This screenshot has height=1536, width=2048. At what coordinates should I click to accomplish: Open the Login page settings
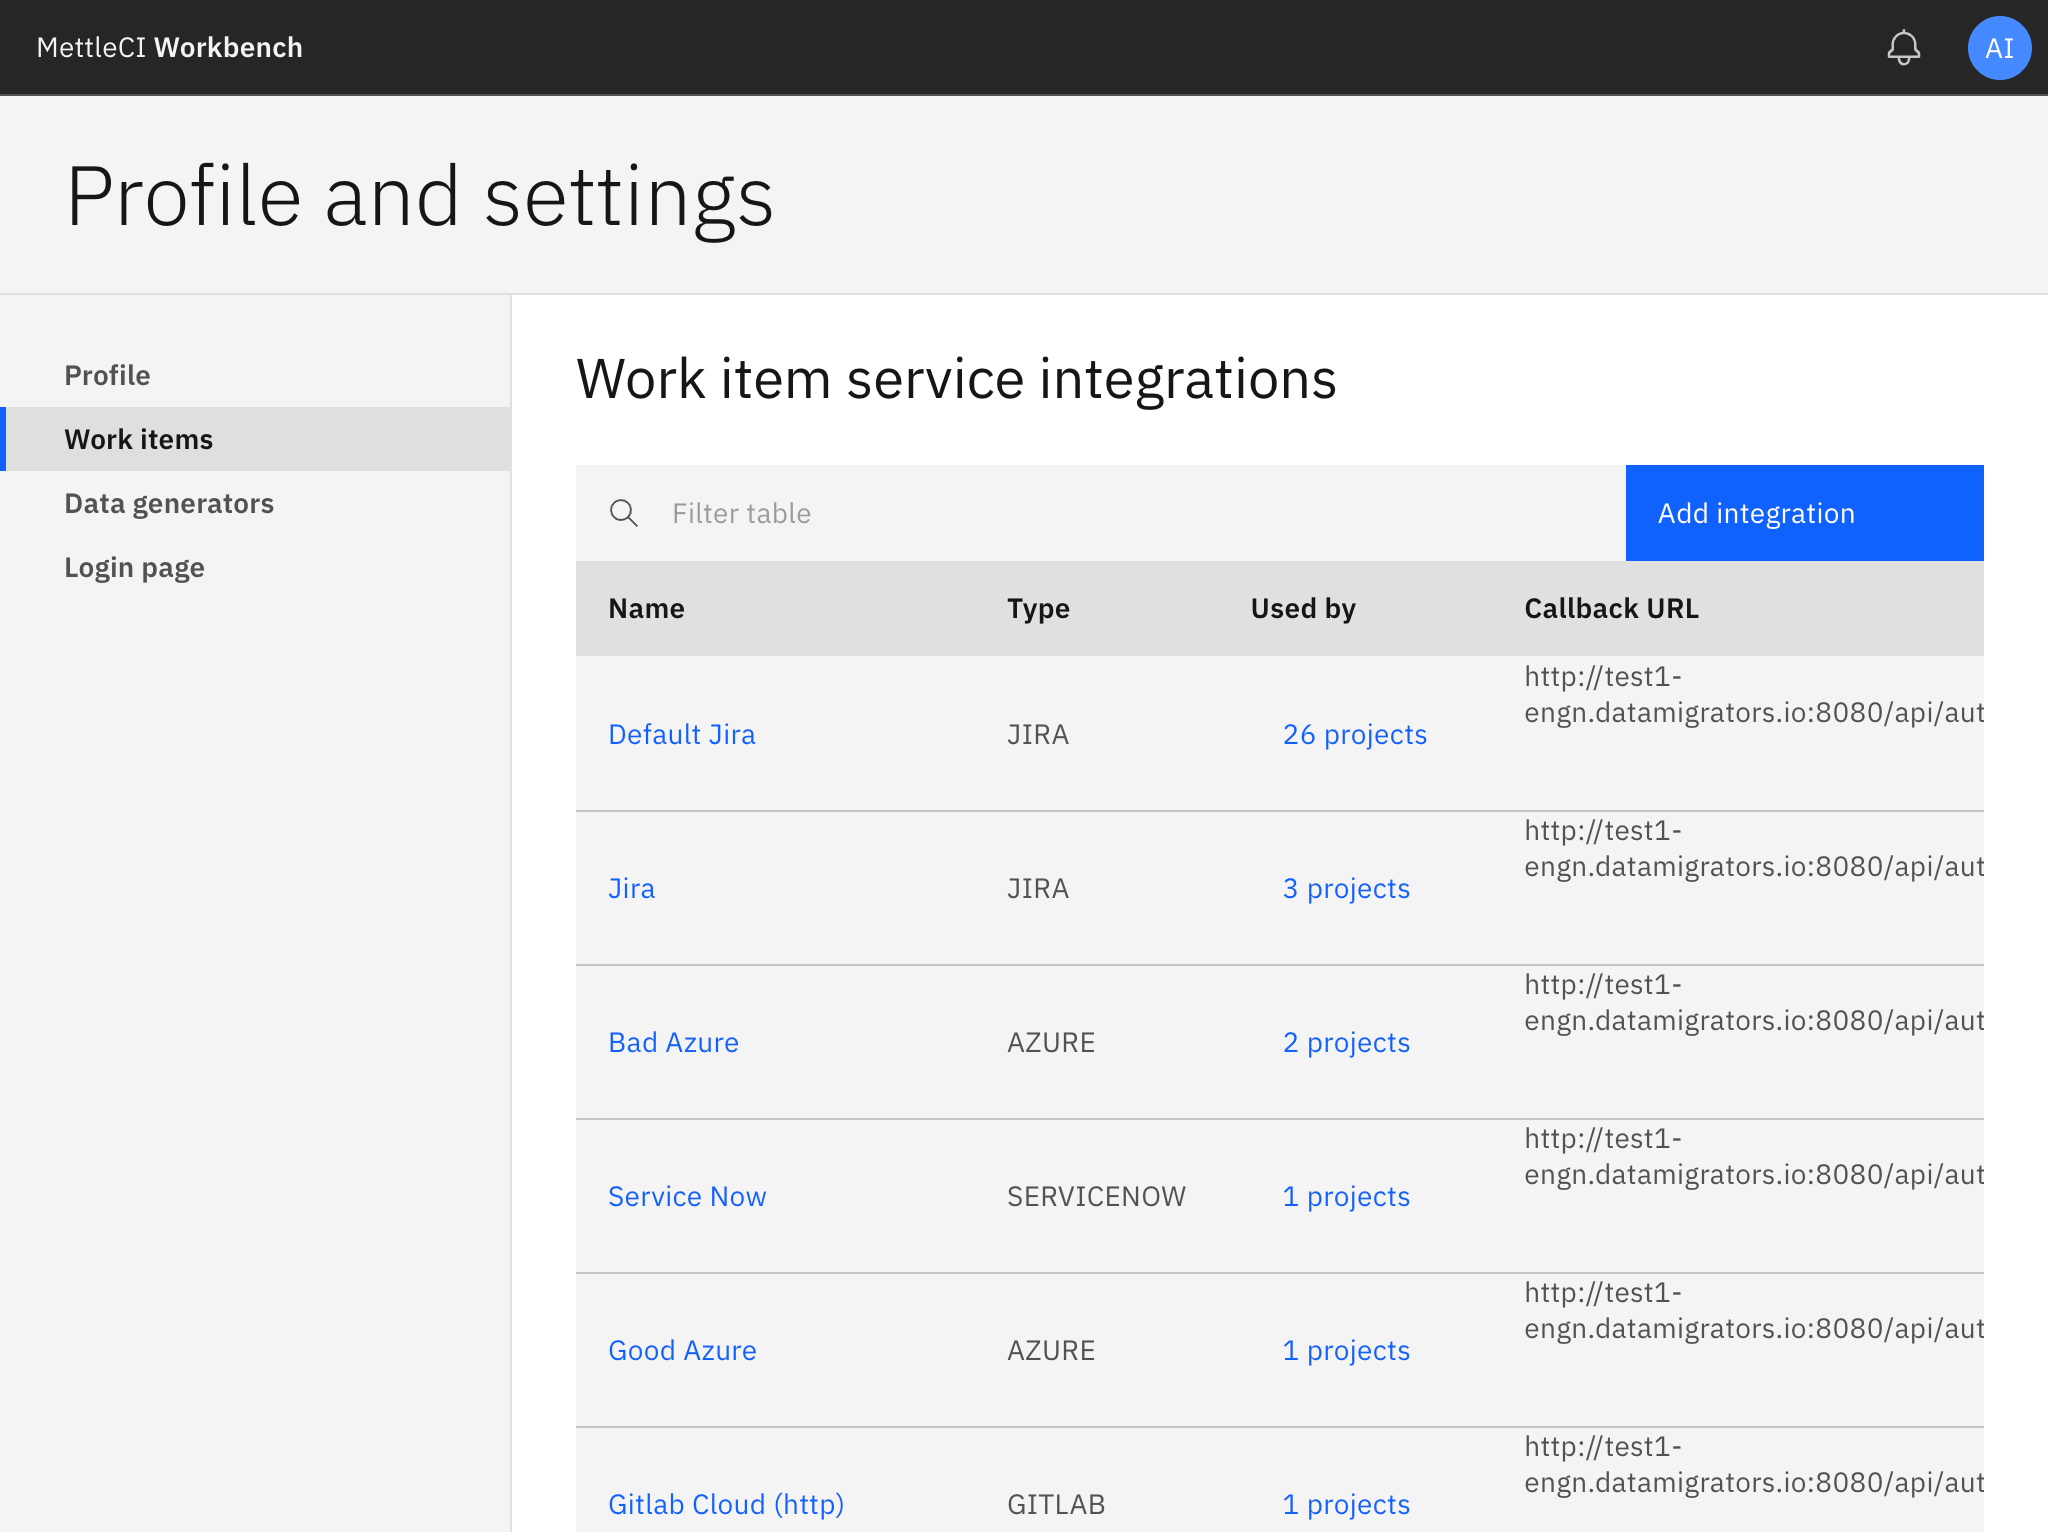tap(134, 567)
